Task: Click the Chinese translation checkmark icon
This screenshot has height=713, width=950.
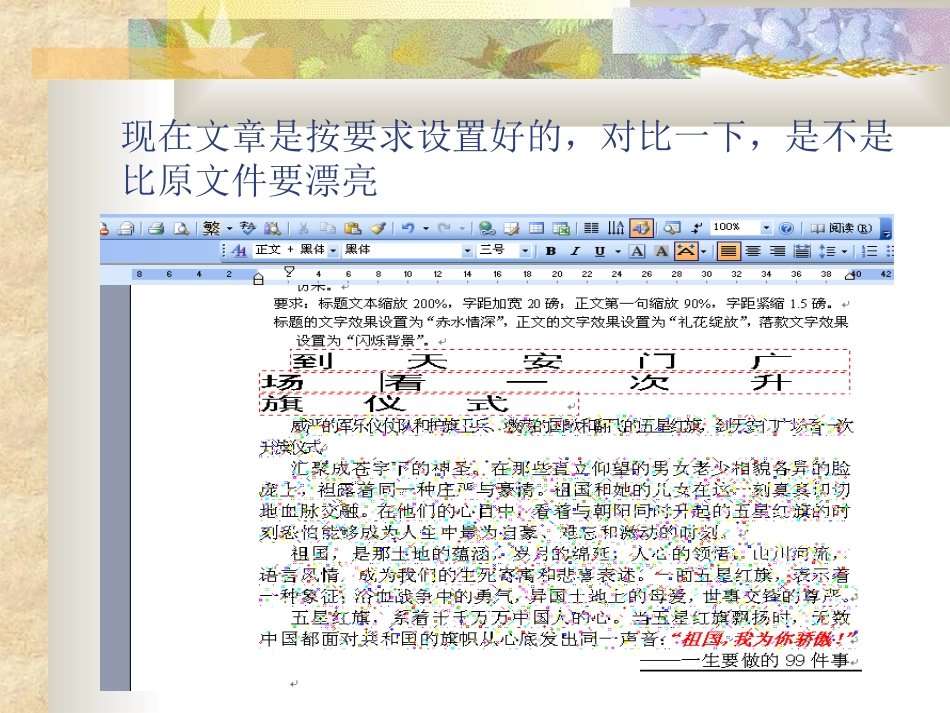Action: pos(247,228)
